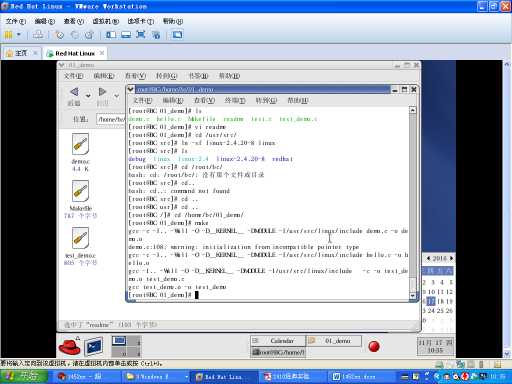Image resolution: width=512 pixels, height=384 pixels.
Task: Open terminal window 编辑(E) menu
Action: tap(173, 100)
